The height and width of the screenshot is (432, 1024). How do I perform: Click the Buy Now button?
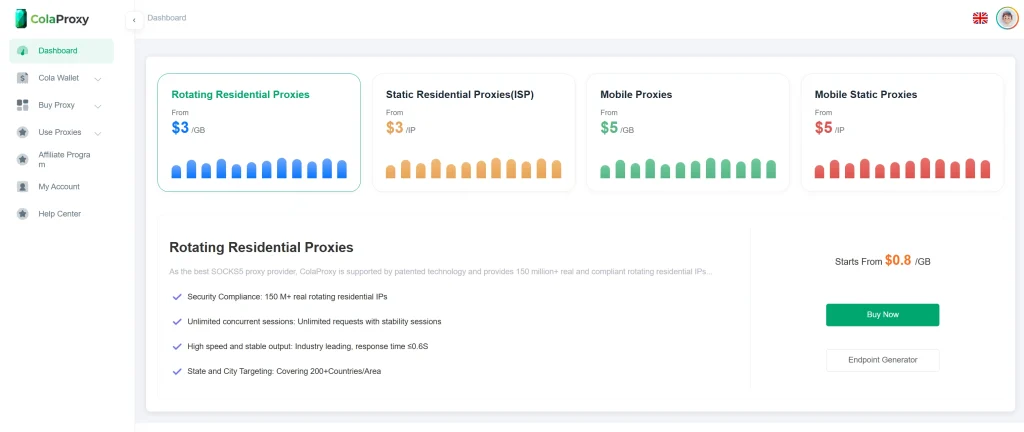coord(882,315)
